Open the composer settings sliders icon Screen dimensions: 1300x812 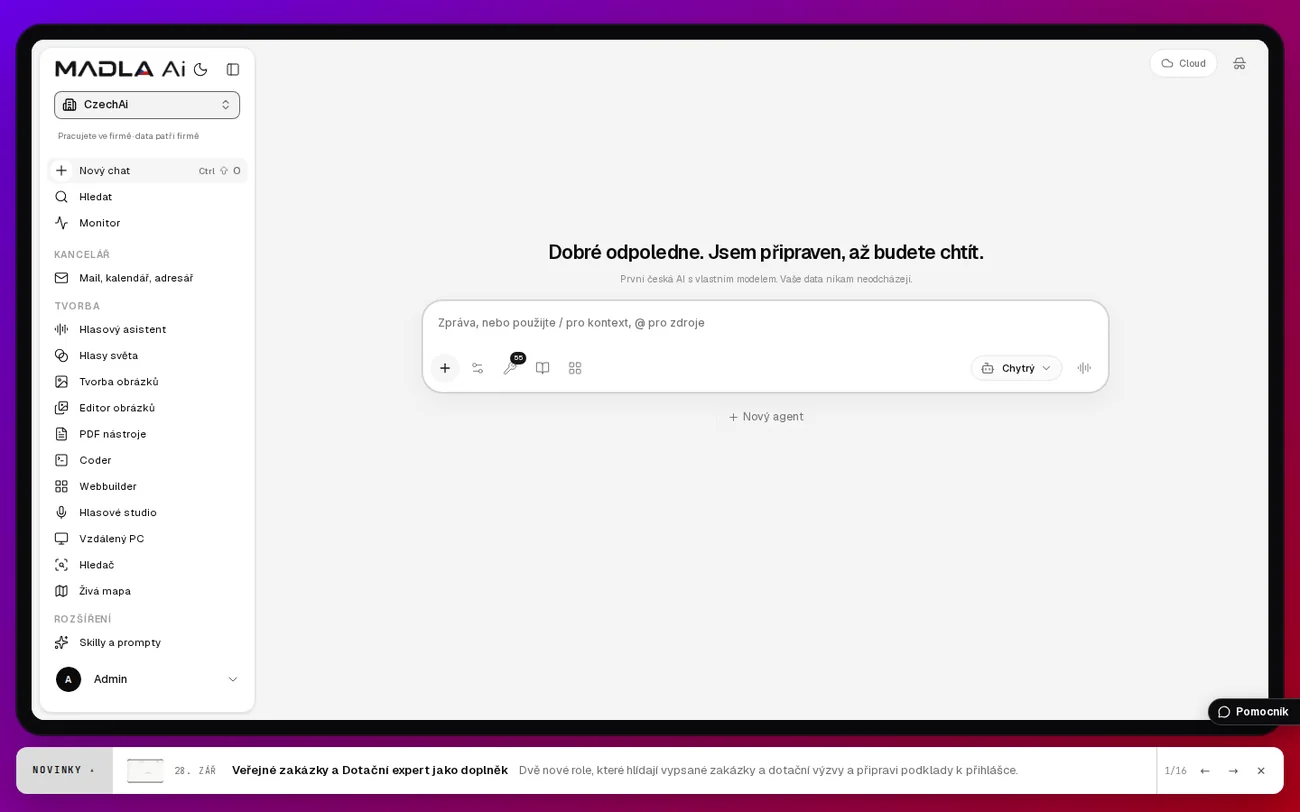478,368
